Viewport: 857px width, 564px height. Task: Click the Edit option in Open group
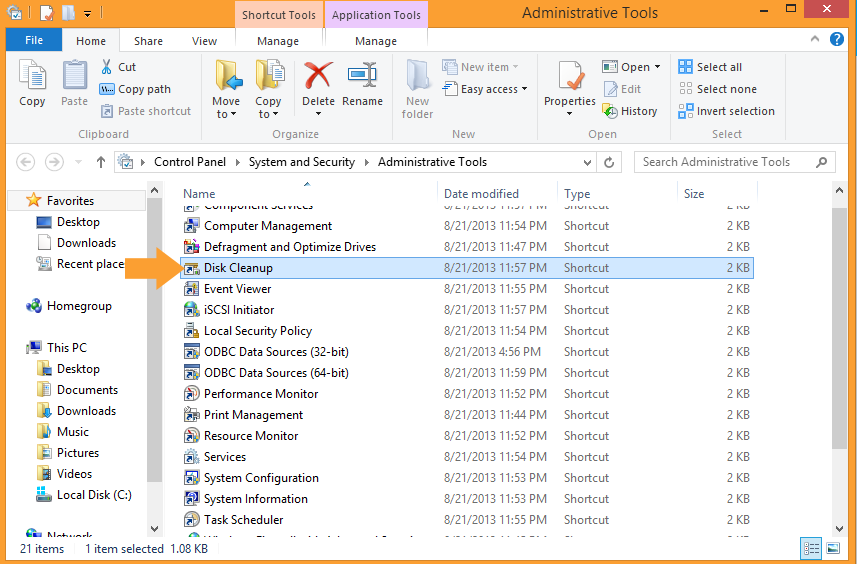coord(623,89)
